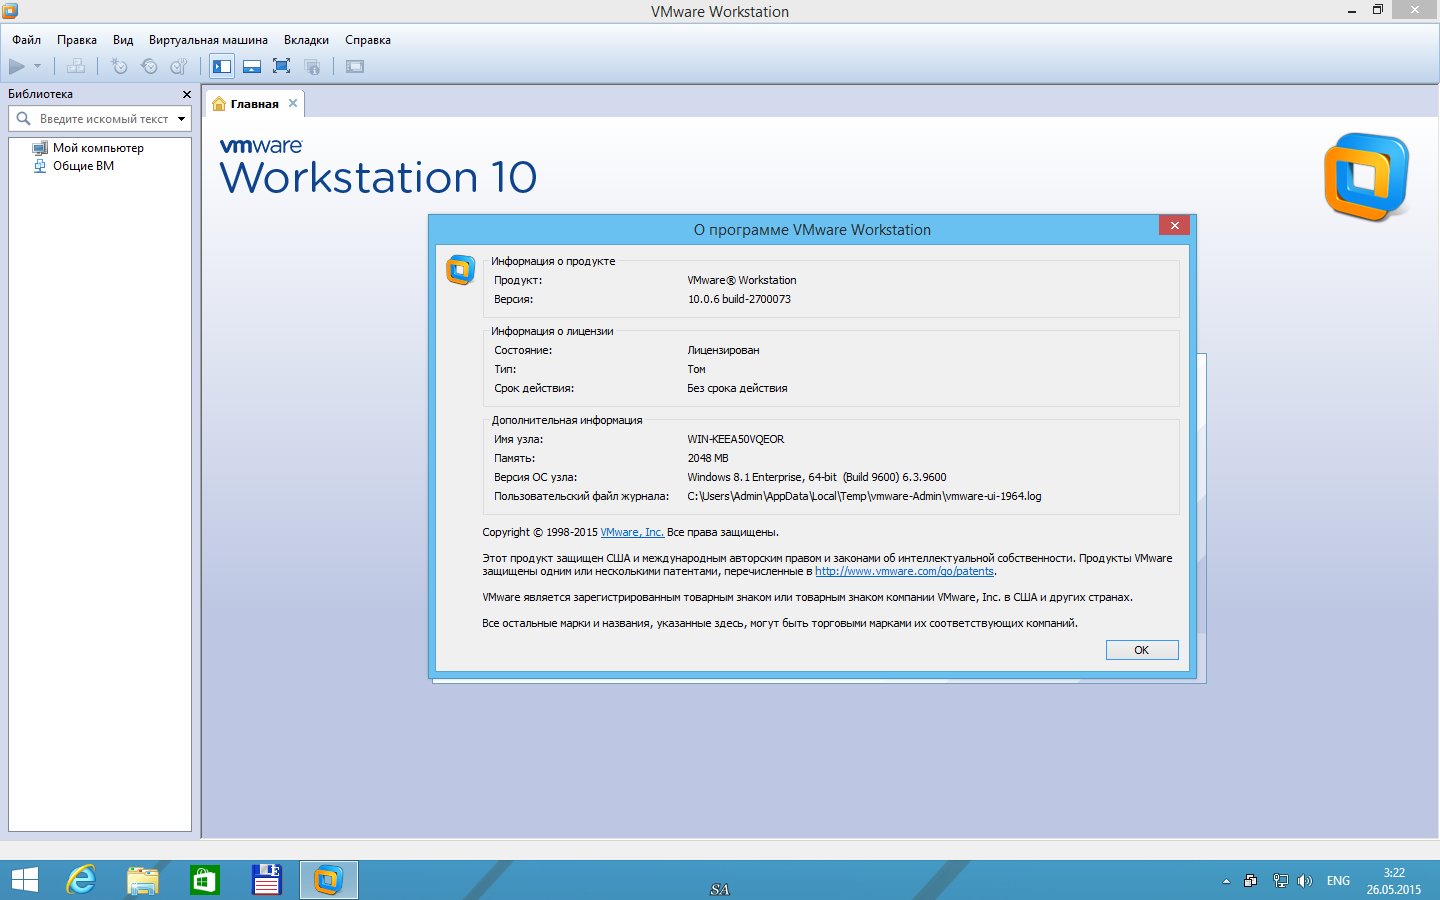Screen dimensions: 1440x900
Task: Click the Windows Start button
Action: click(24, 880)
